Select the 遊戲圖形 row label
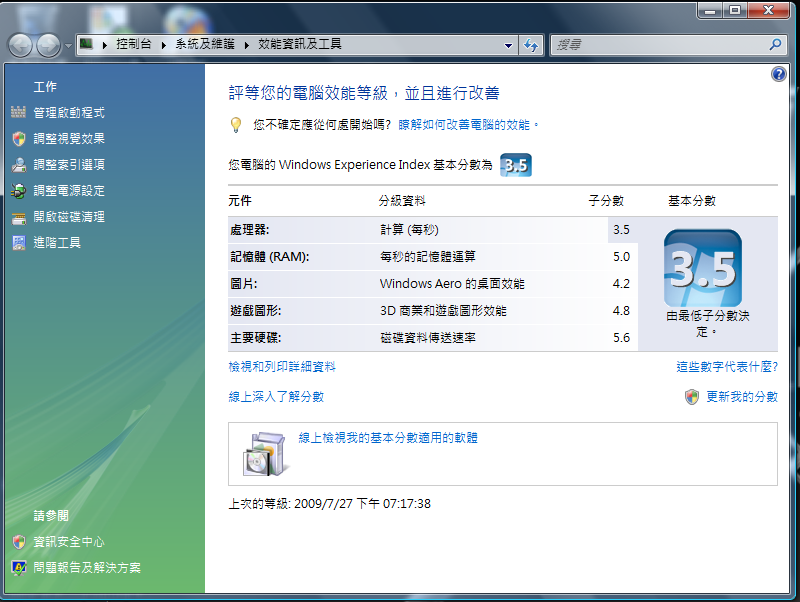Viewport: 800px width, 602px height. [x=255, y=311]
